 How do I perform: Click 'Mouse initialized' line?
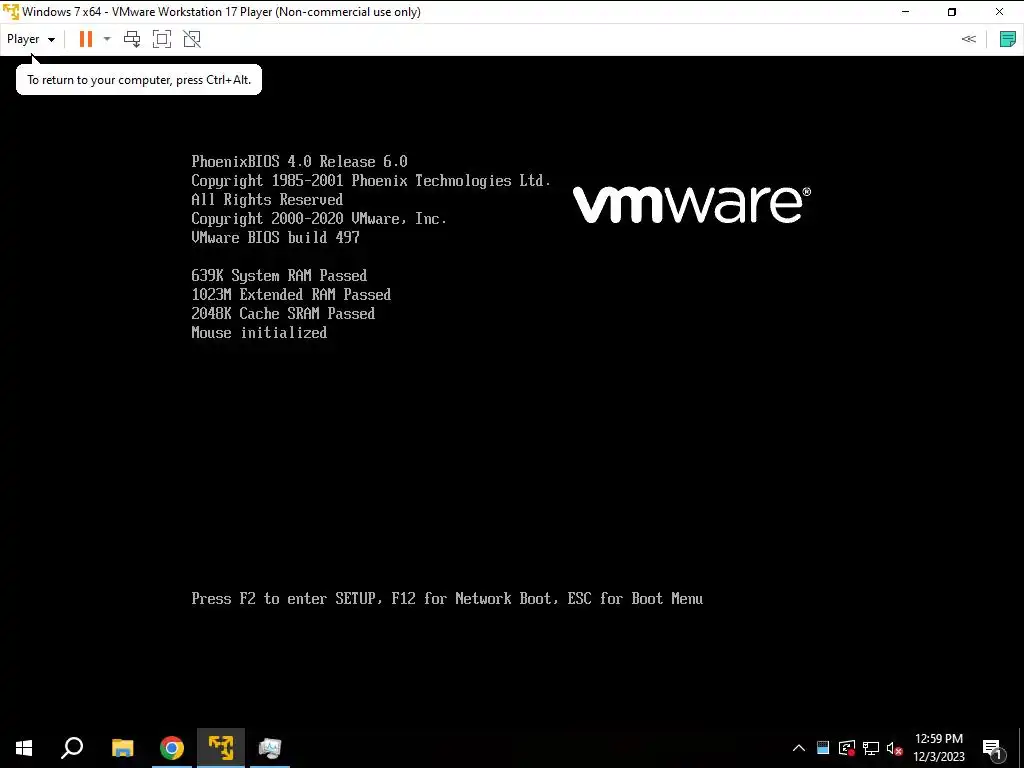click(x=259, y=332)
